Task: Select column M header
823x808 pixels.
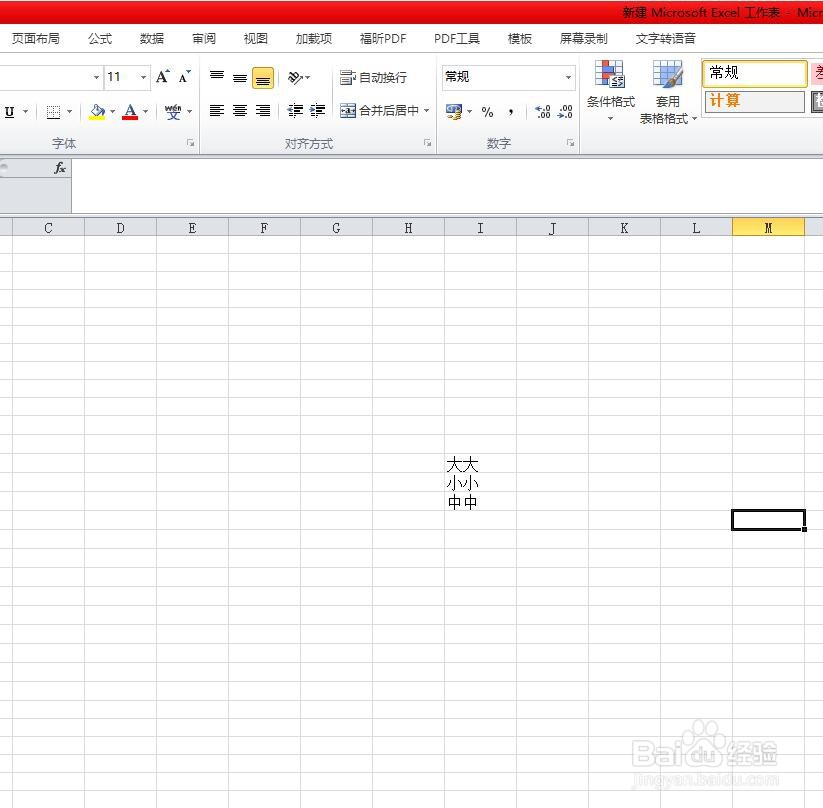Action: click(768, 228)
